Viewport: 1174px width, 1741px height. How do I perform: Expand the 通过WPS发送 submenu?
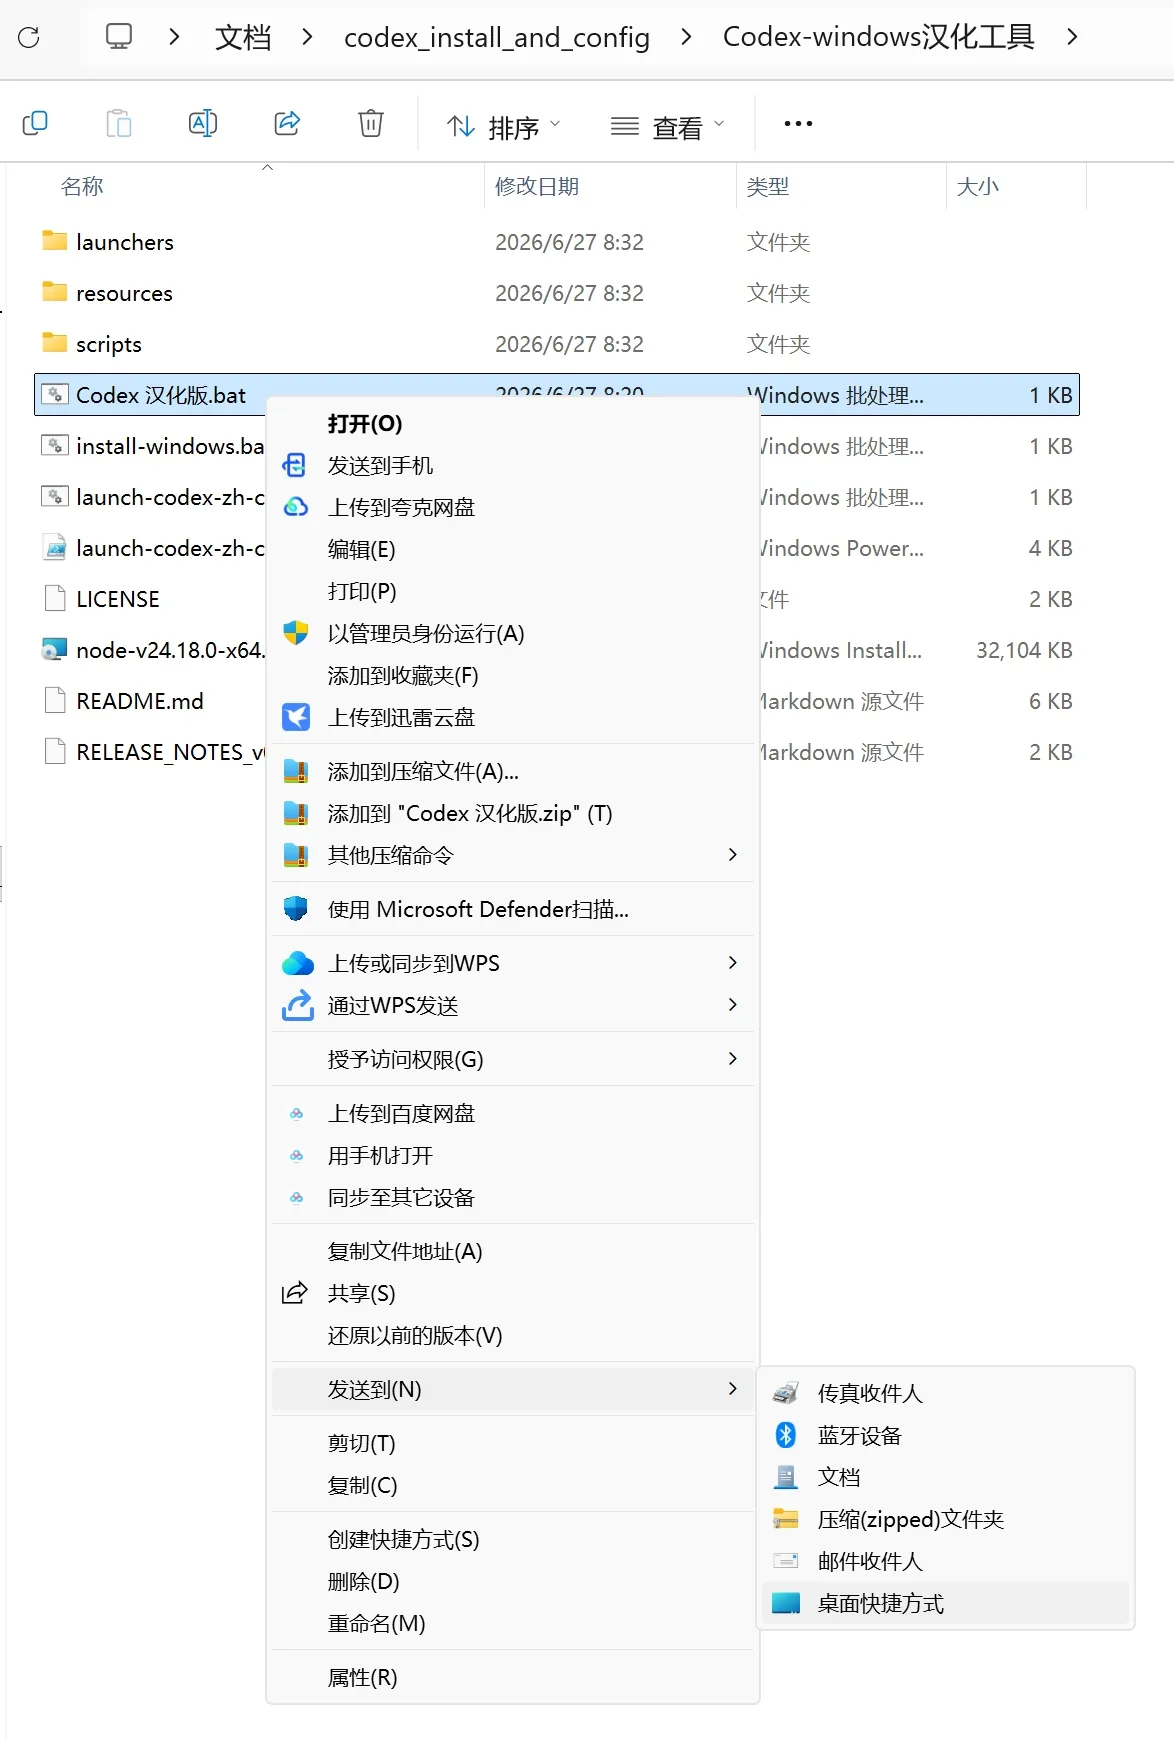click(733, 1005)
